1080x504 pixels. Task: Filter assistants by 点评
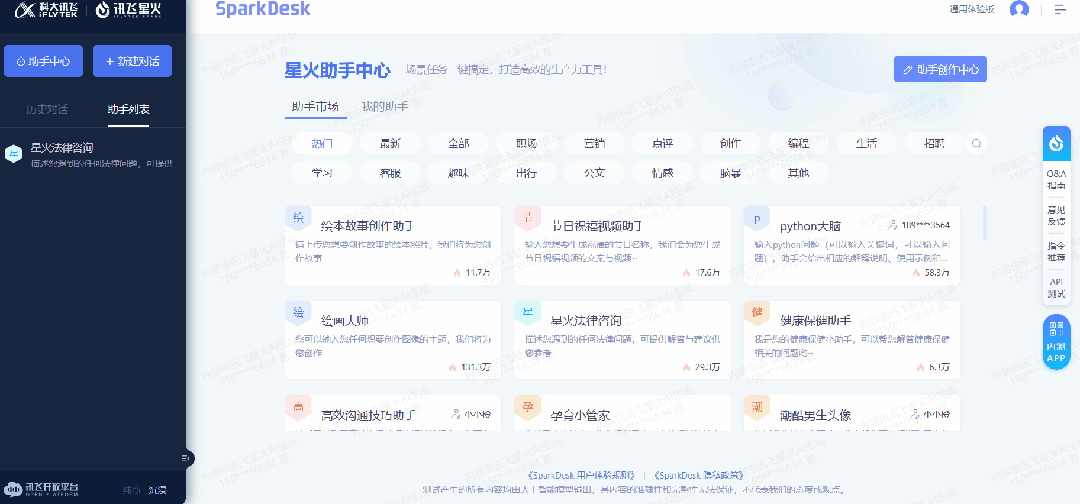pos(663,144)
